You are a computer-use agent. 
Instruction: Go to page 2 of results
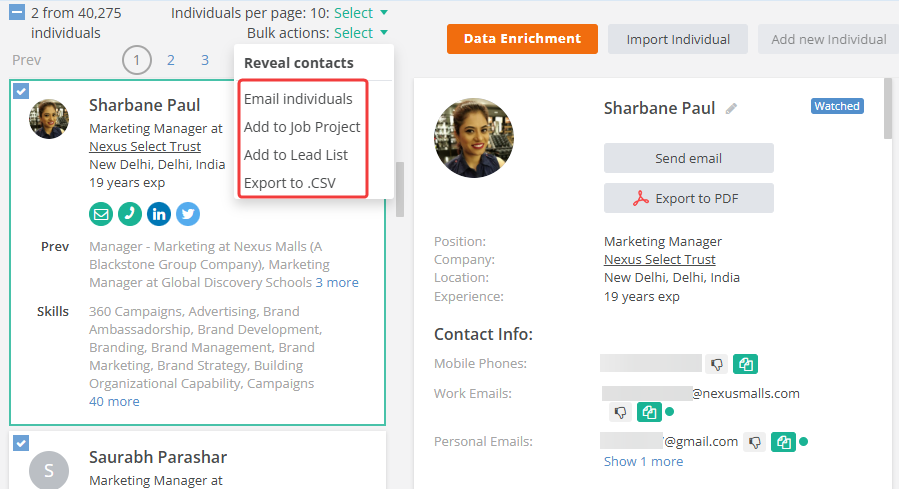(x=171, y=60)
